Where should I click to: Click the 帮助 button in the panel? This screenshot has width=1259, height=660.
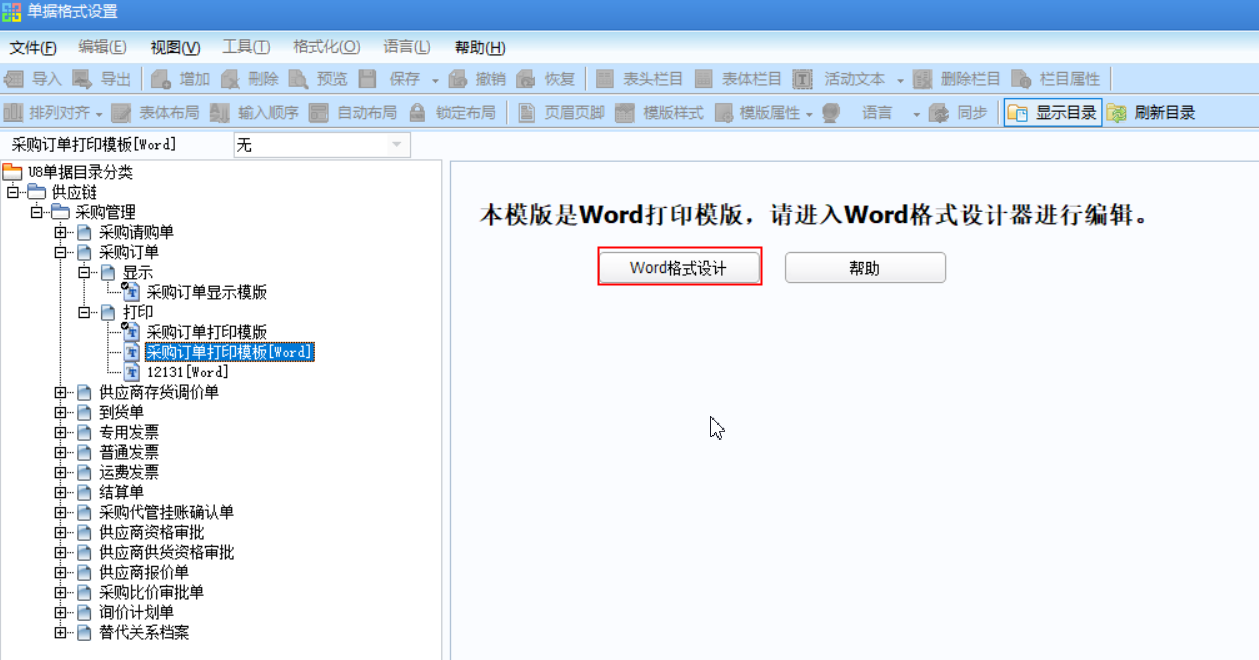pos(865,267)
